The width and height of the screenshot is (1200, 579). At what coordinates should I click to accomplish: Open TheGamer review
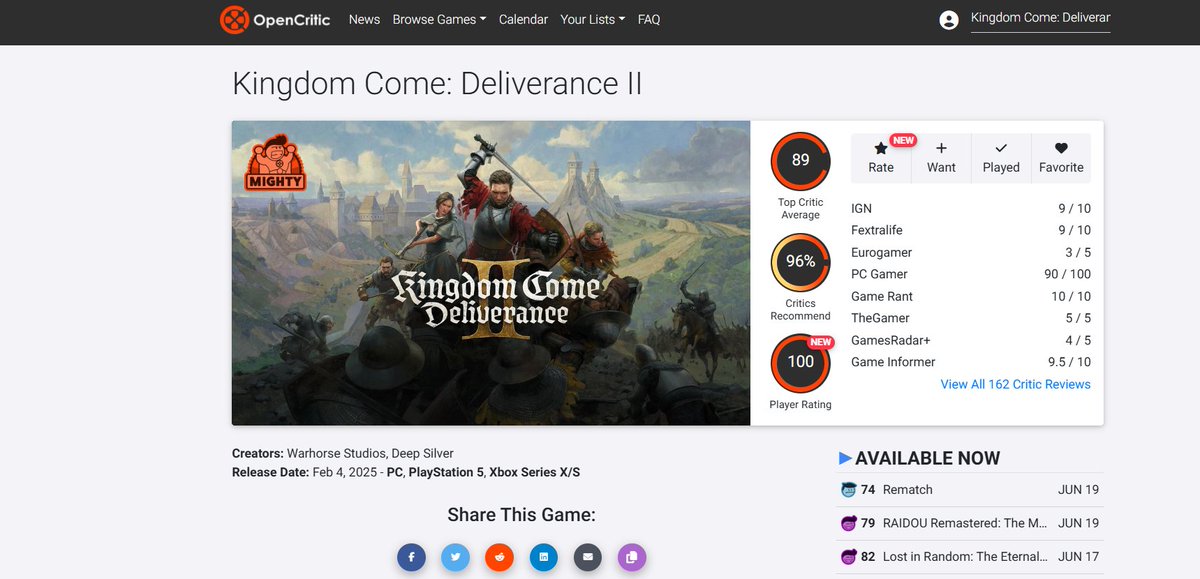click(x=880, y=318)
